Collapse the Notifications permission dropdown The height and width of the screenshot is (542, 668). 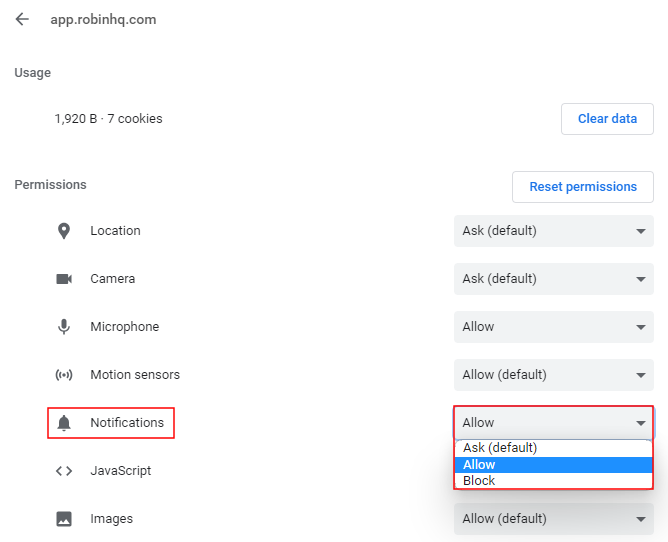tap(553, 423)
